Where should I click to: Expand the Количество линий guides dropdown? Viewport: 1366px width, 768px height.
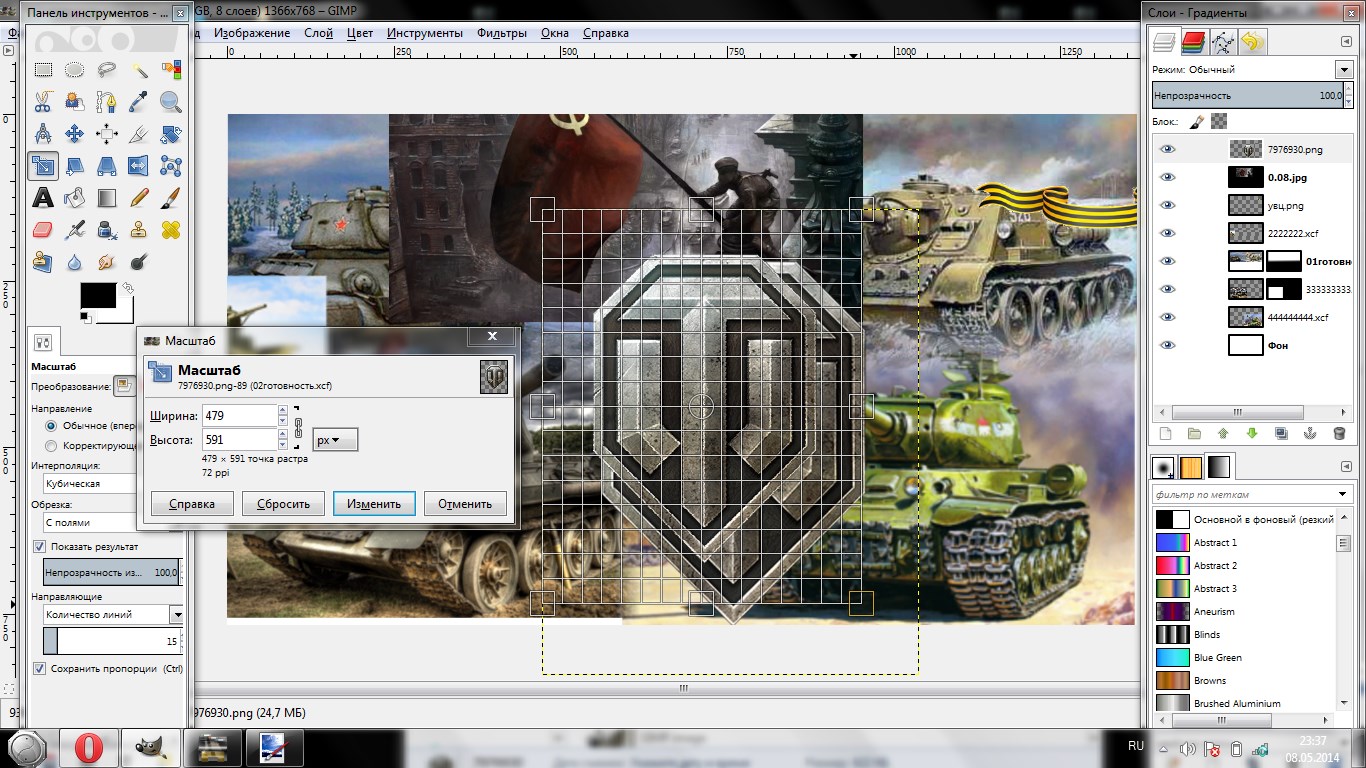click(x=177, y=615)
